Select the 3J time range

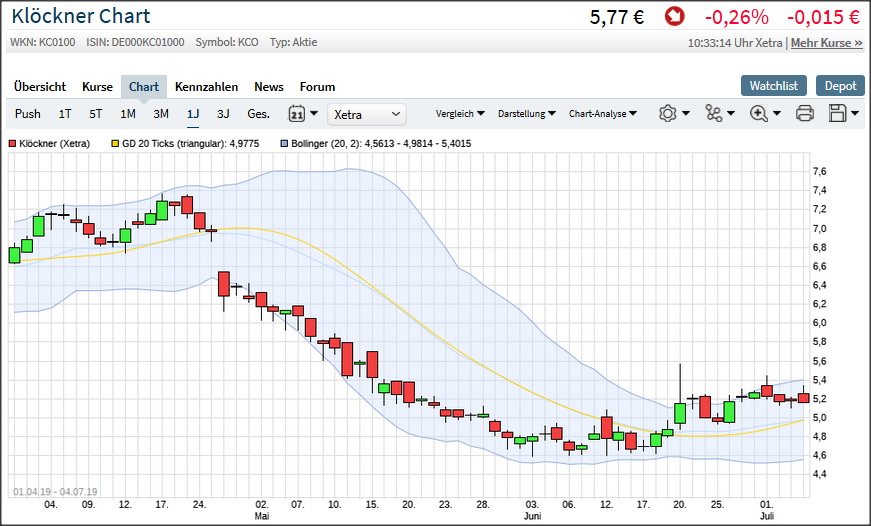pos(223,114)
